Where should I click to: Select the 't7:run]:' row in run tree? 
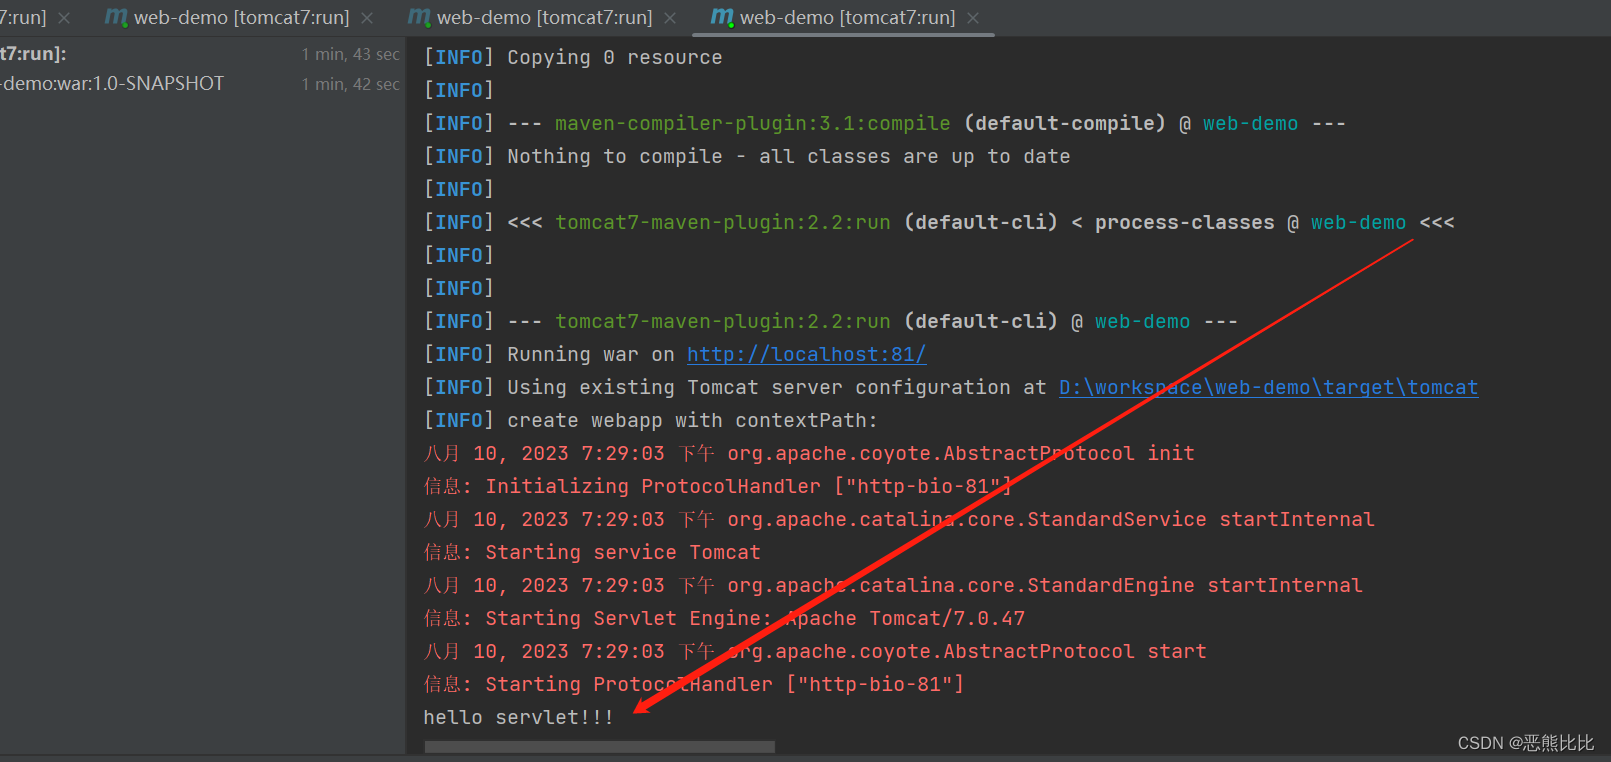click(x=200, y=54)
